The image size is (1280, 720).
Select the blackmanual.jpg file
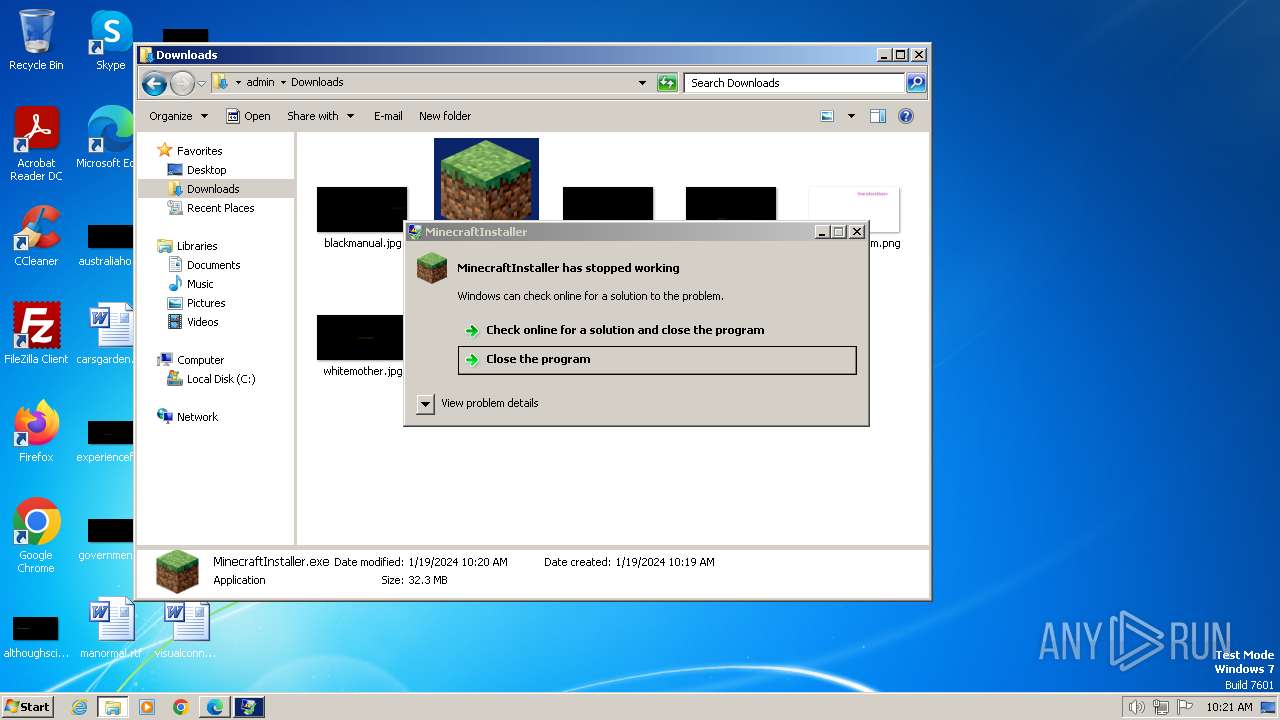pos(362,216)
